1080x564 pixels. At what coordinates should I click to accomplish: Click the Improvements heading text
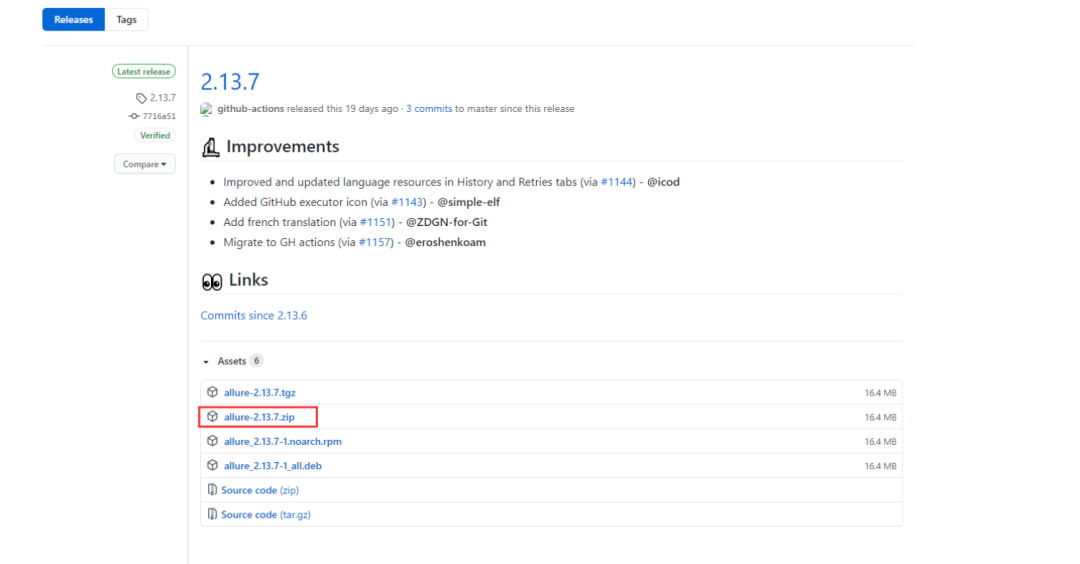coord(282,146)
